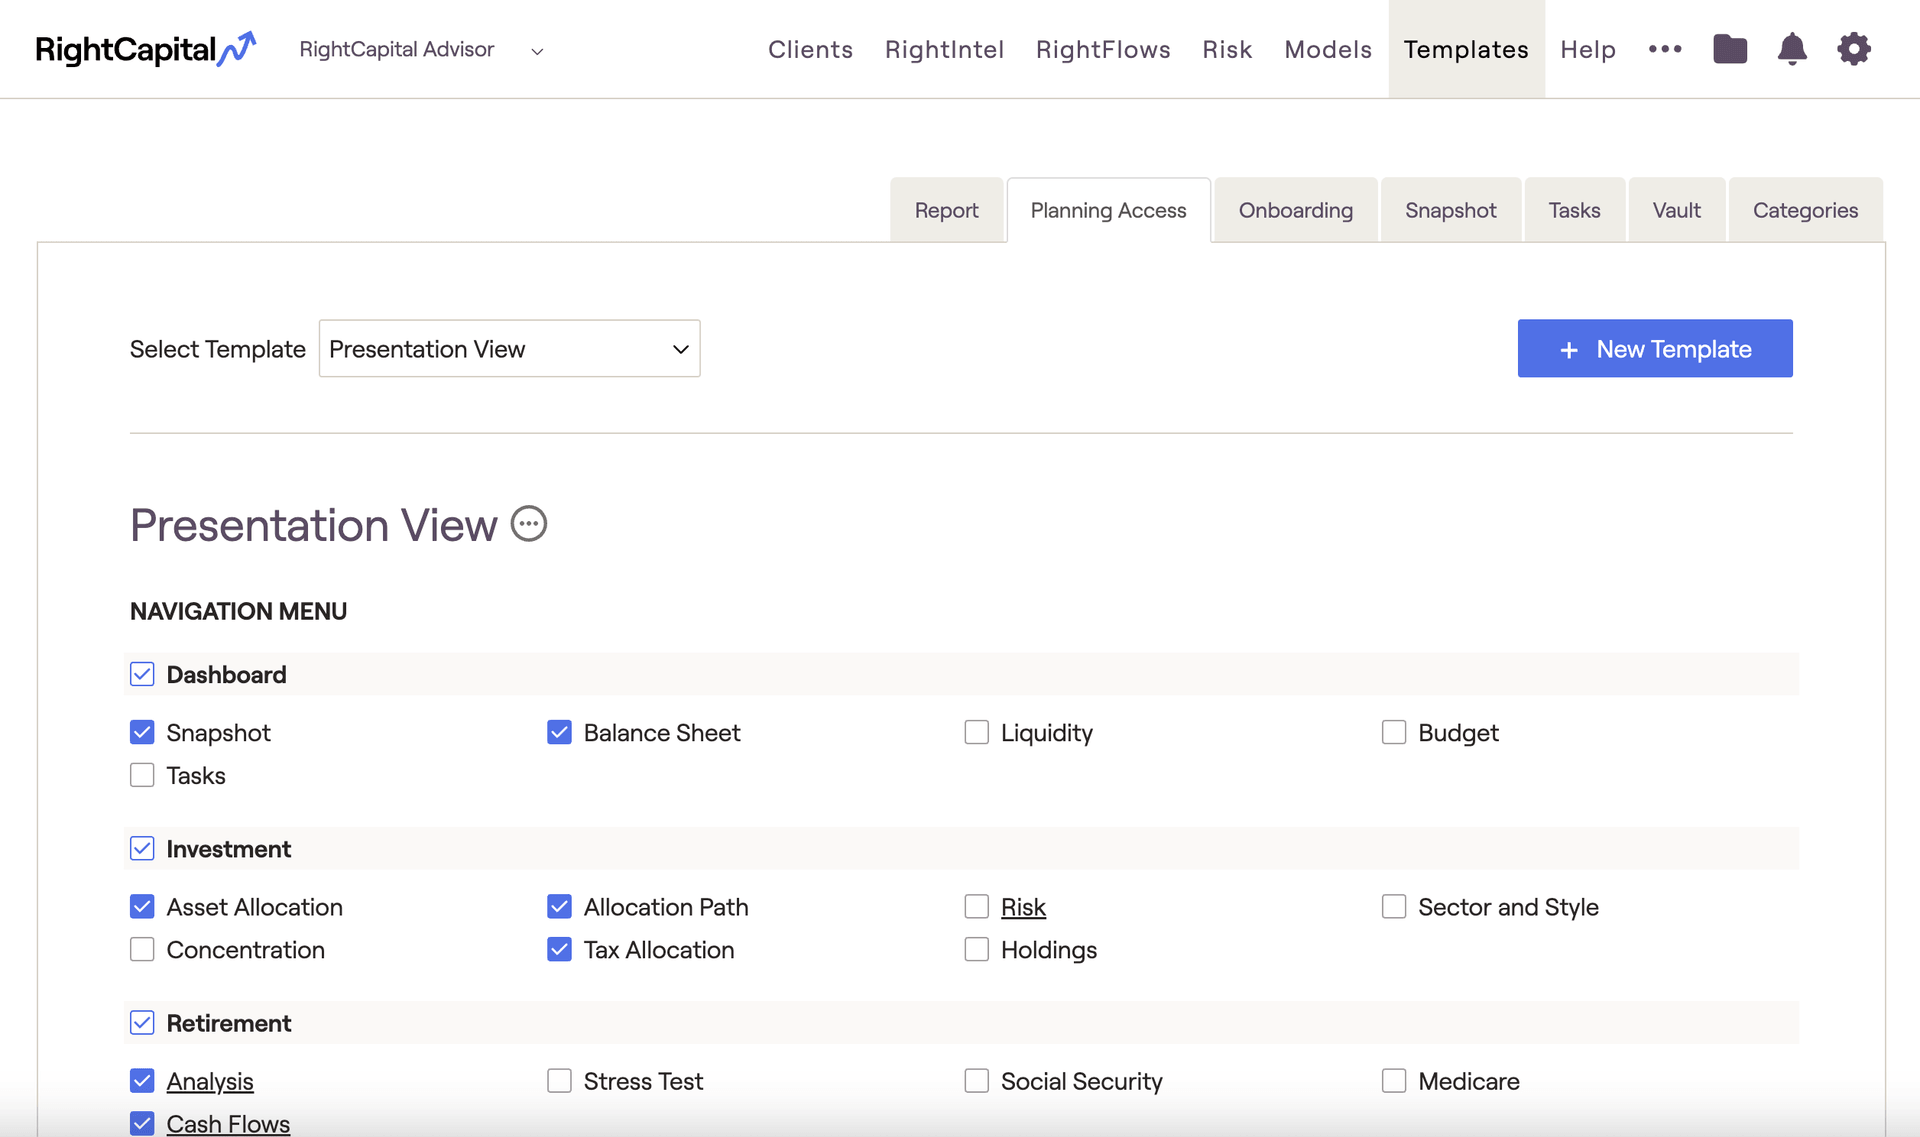Open the Presentation View title options circle icon
The width and height of the screenshot is (1920, 1137).
click(x=529, y=524)
